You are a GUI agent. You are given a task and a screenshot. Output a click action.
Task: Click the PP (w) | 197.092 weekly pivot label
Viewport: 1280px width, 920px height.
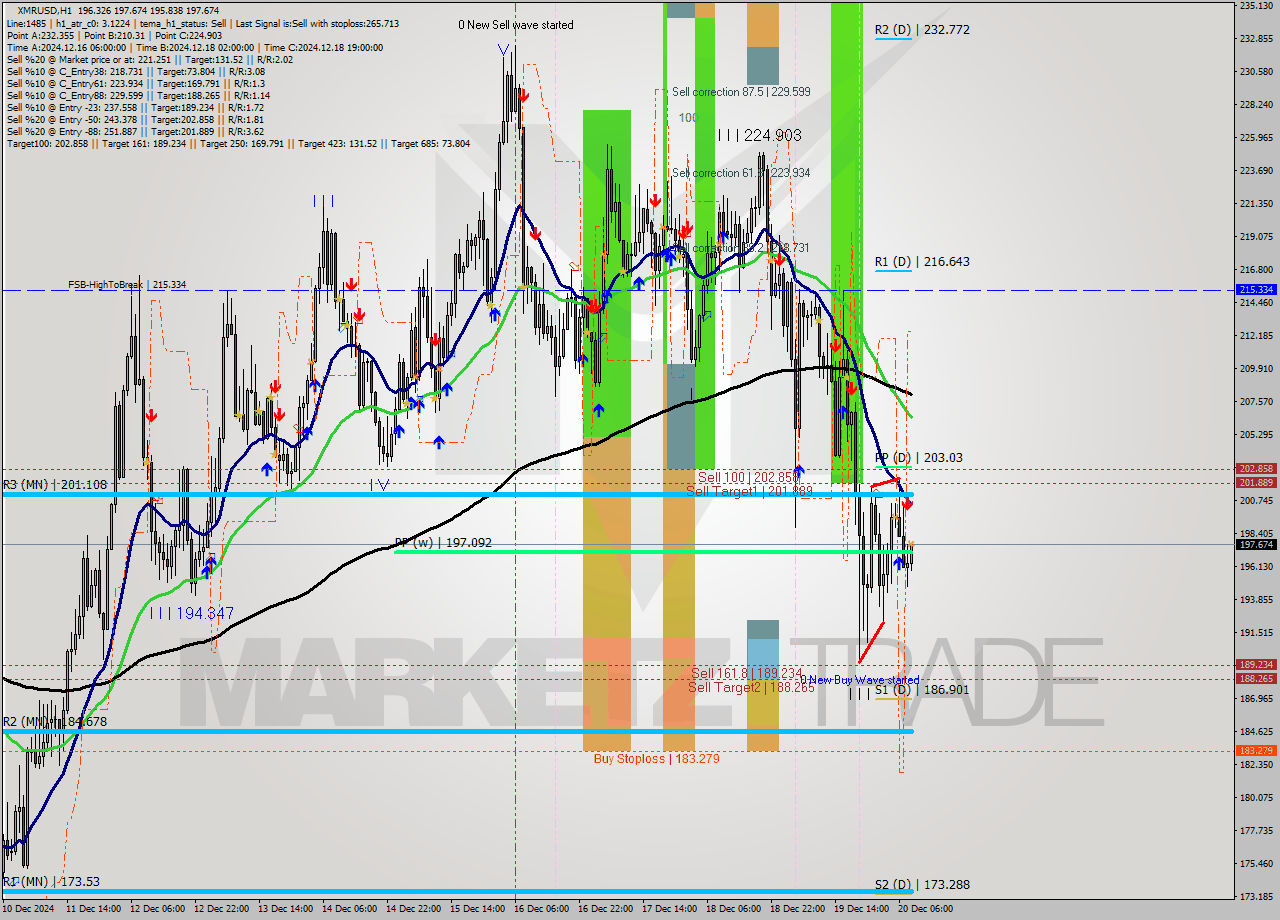coord(443,543)
